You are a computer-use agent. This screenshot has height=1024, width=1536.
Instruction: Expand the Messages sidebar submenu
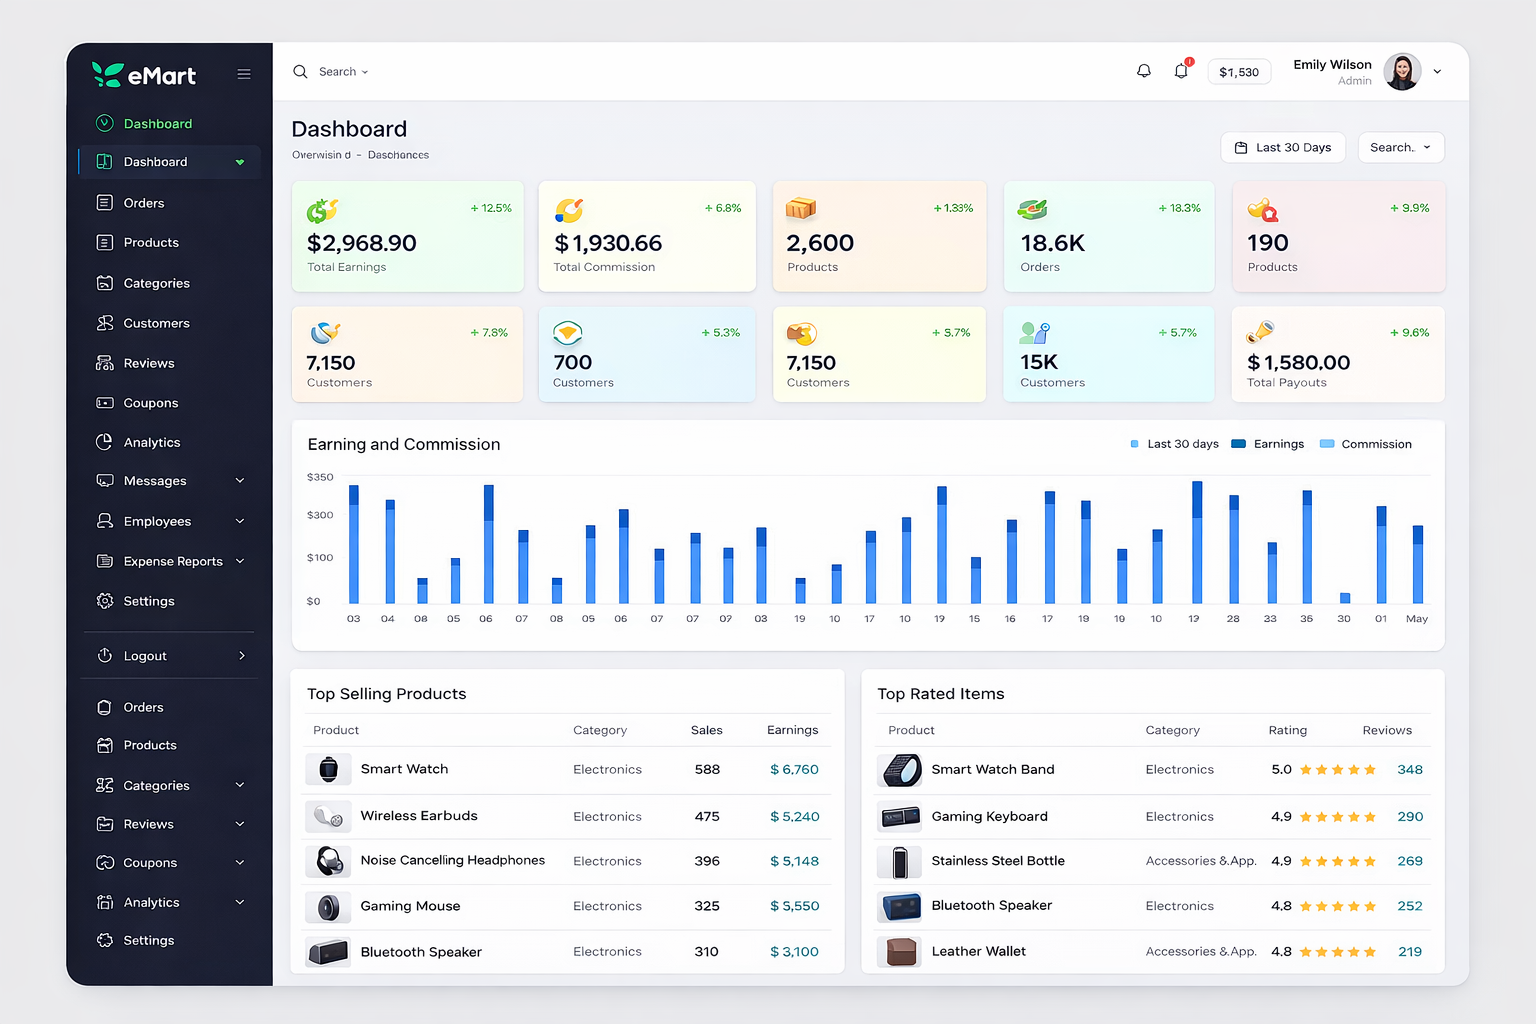pyautogui.click(x=240, y=481)
